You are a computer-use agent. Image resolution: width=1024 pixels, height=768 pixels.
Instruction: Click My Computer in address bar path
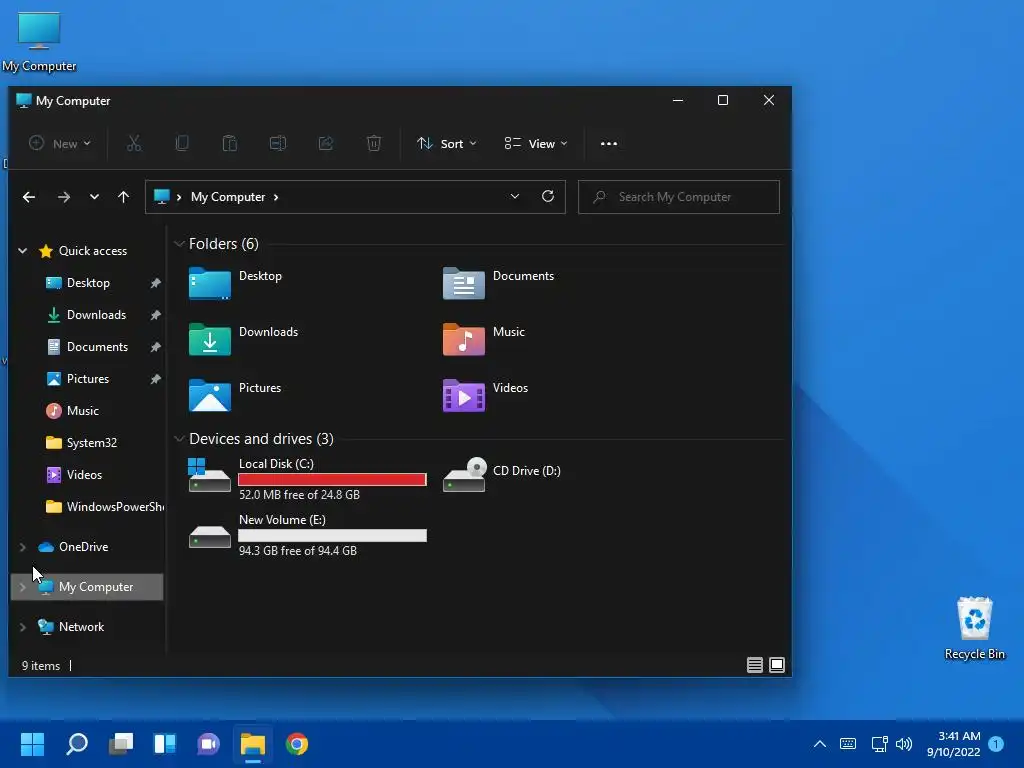point(228,197)
